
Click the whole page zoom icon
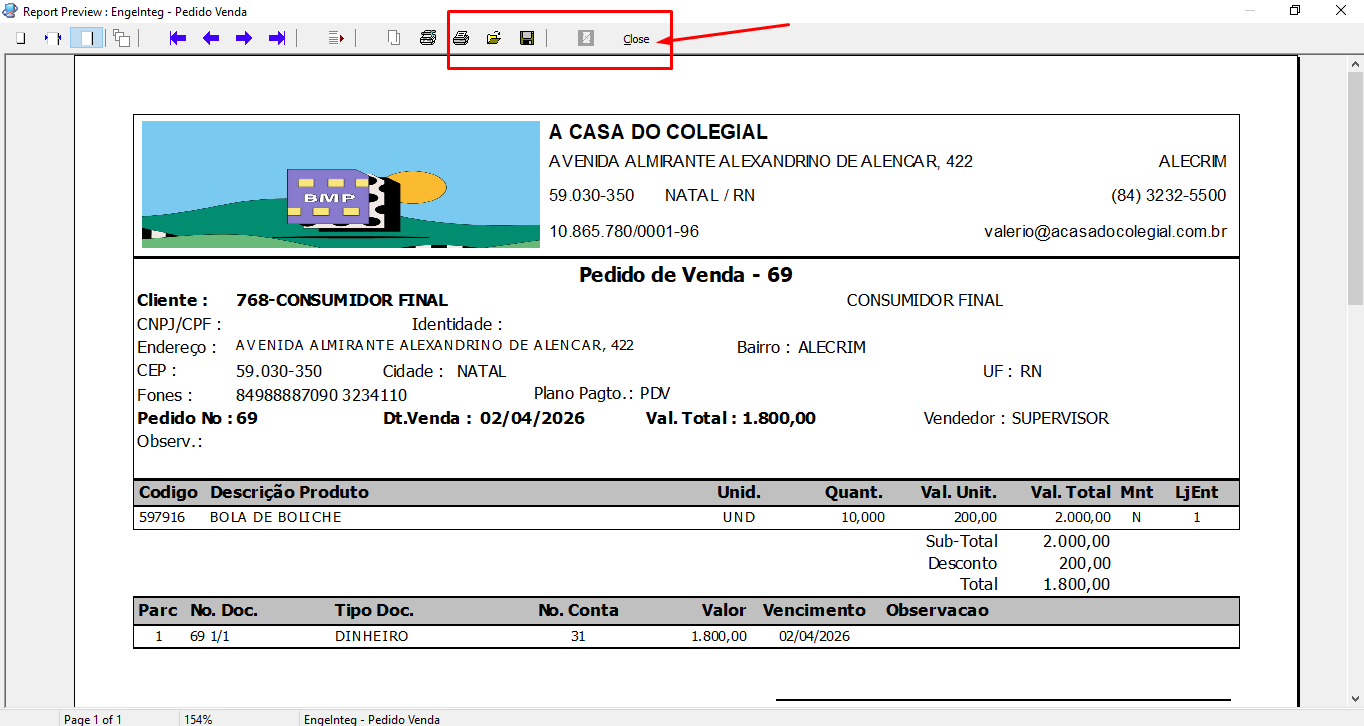pyautogui.click(x=21, y=39)
